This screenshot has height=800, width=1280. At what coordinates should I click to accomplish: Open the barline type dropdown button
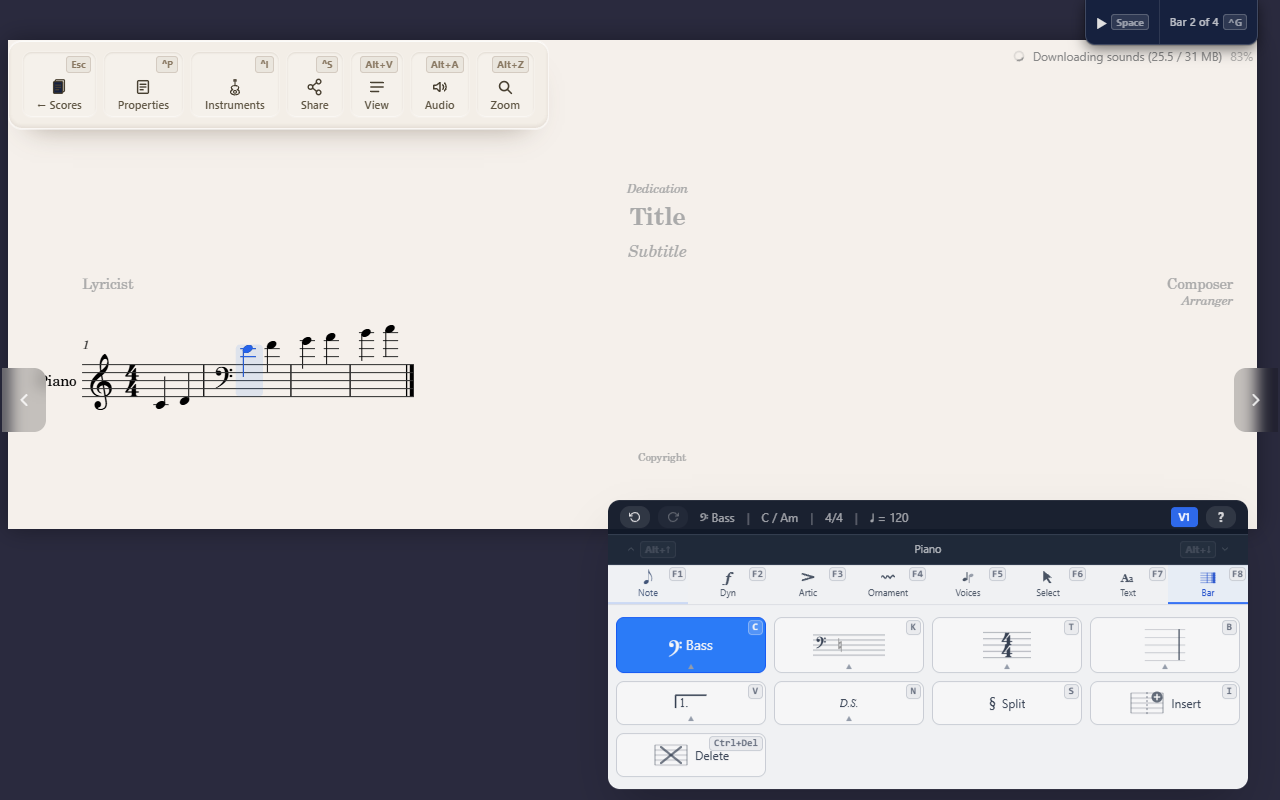1165,645
